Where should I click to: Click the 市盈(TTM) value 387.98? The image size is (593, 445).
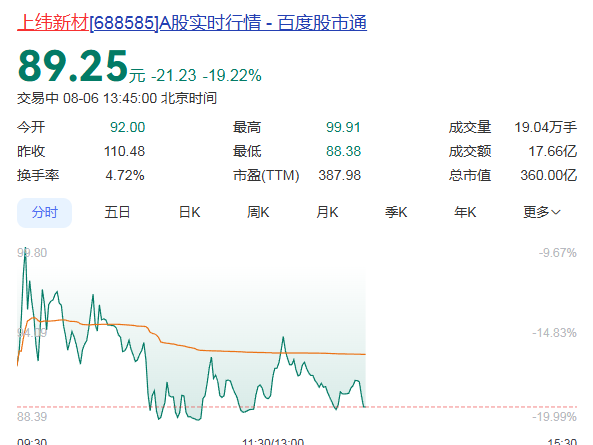click(340, 175)
